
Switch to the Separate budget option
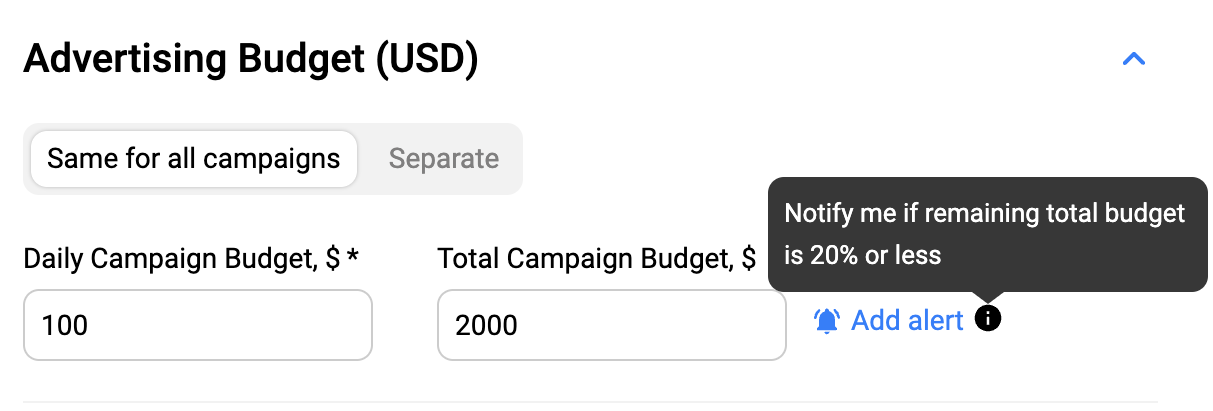(443, 159)
